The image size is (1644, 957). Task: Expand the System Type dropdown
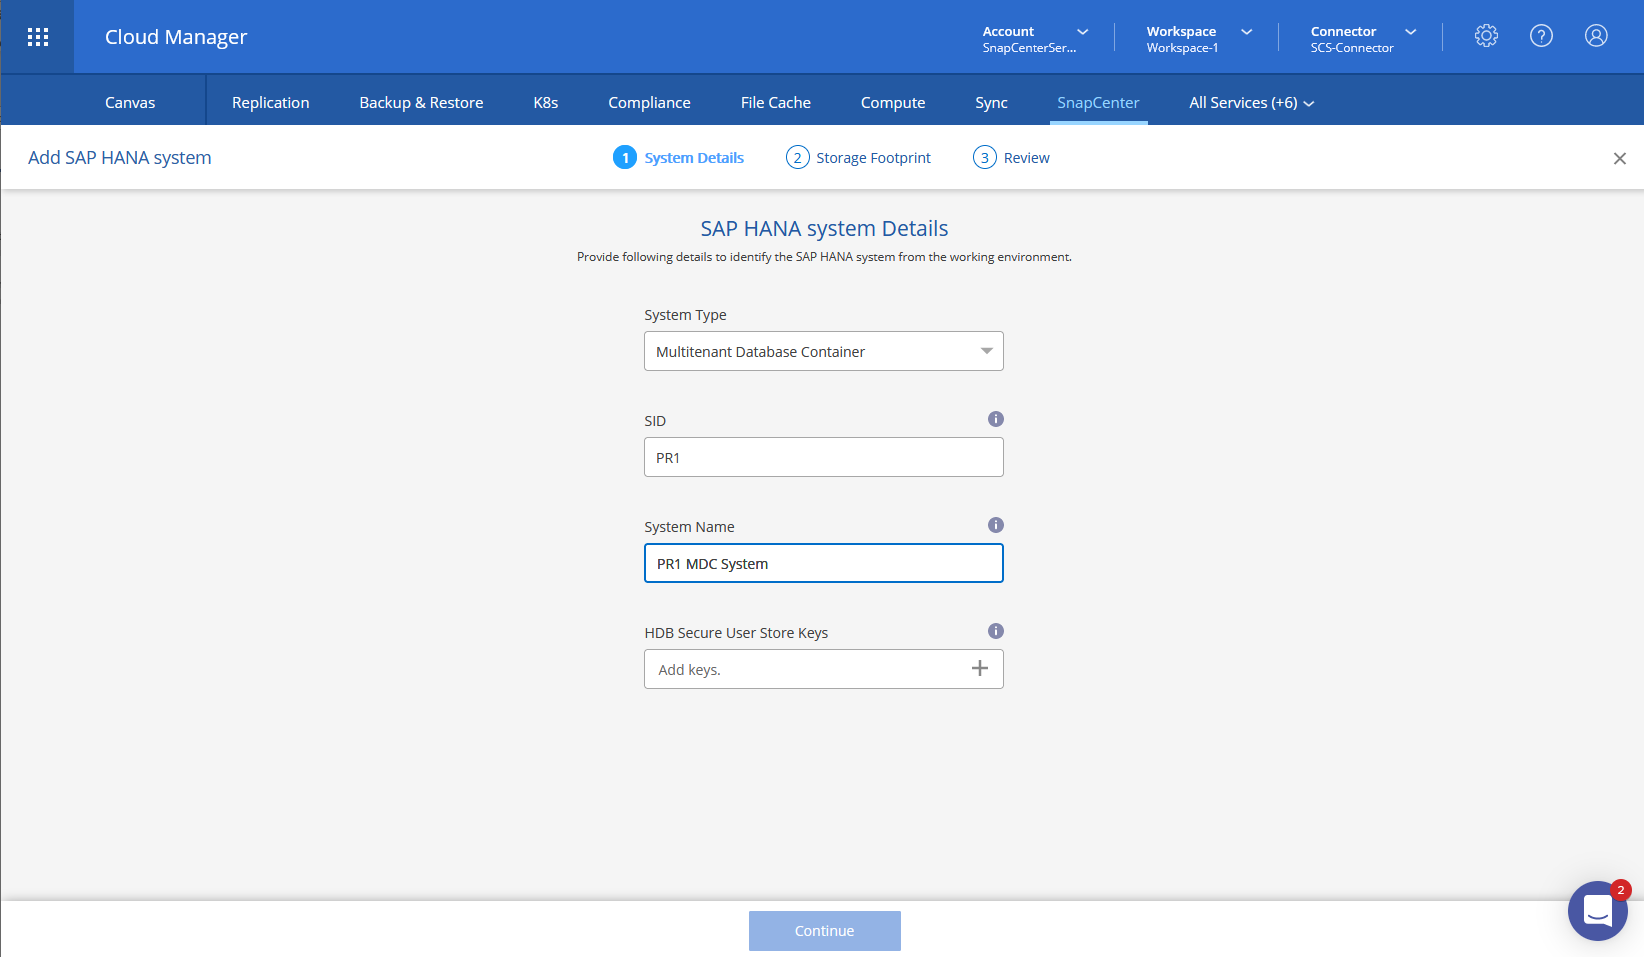tap(823, 351)
